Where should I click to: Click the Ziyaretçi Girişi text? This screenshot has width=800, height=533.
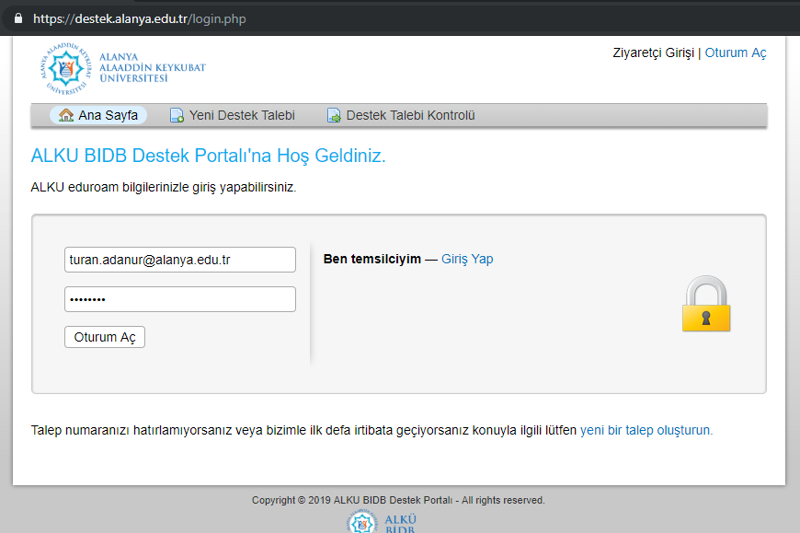coord(654,53)
